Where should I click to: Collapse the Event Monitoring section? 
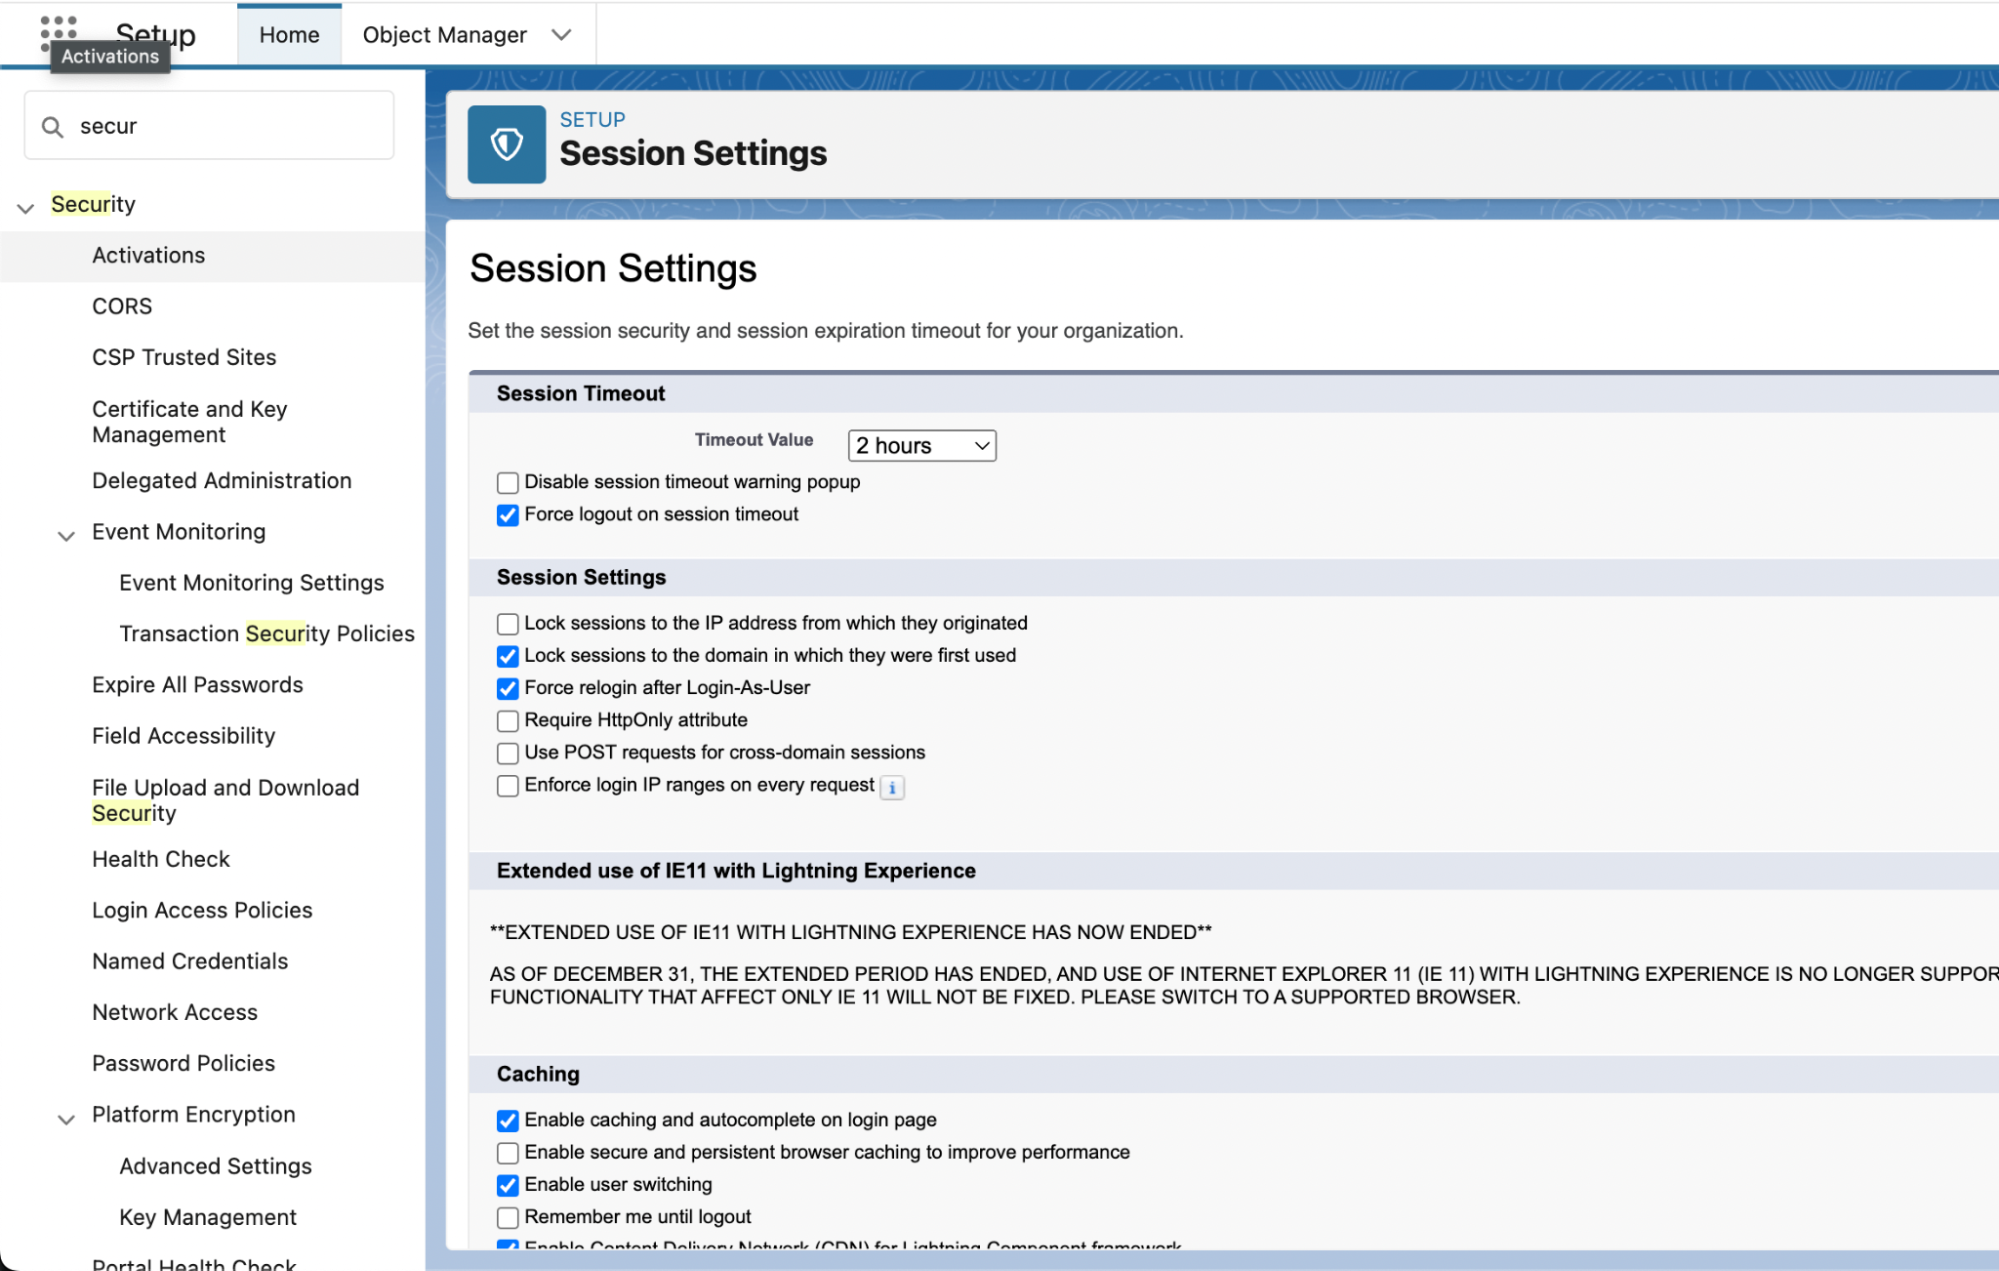coord(66,535)
